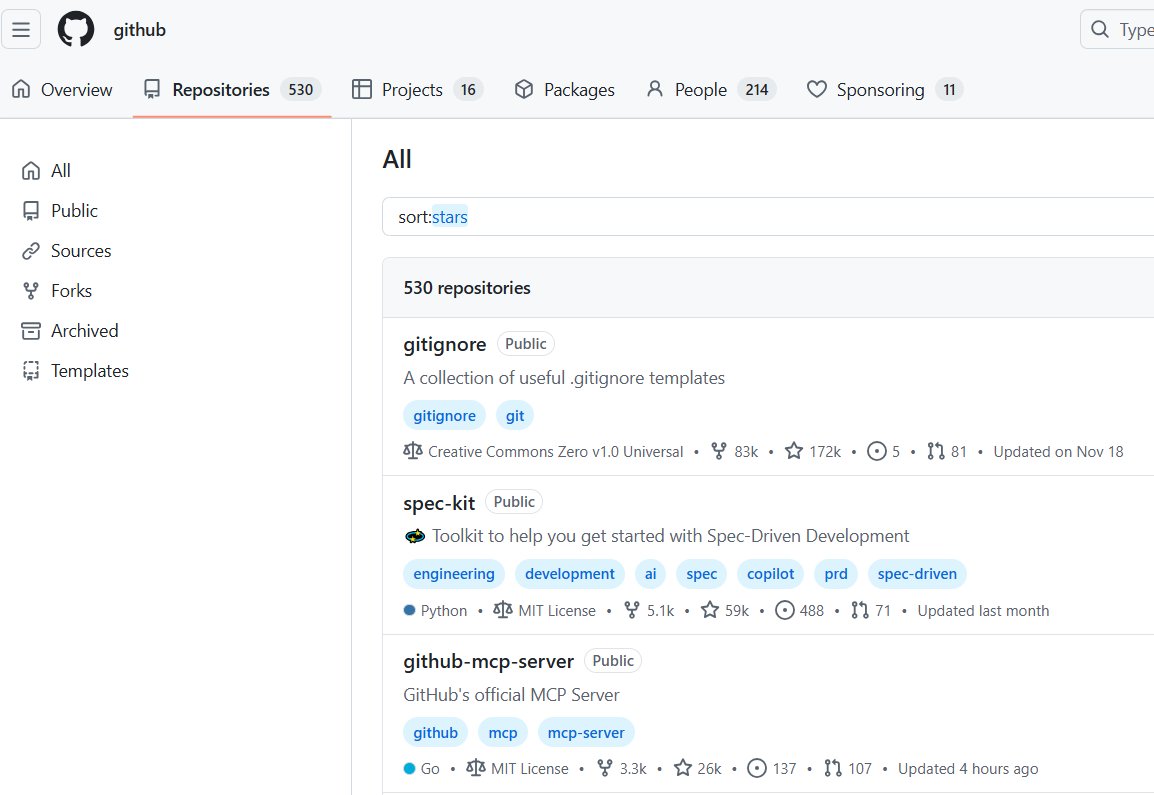View the Sponsoring tab
The height and width of the screenshot is (795, 1154).
click(x=885, y=90)
